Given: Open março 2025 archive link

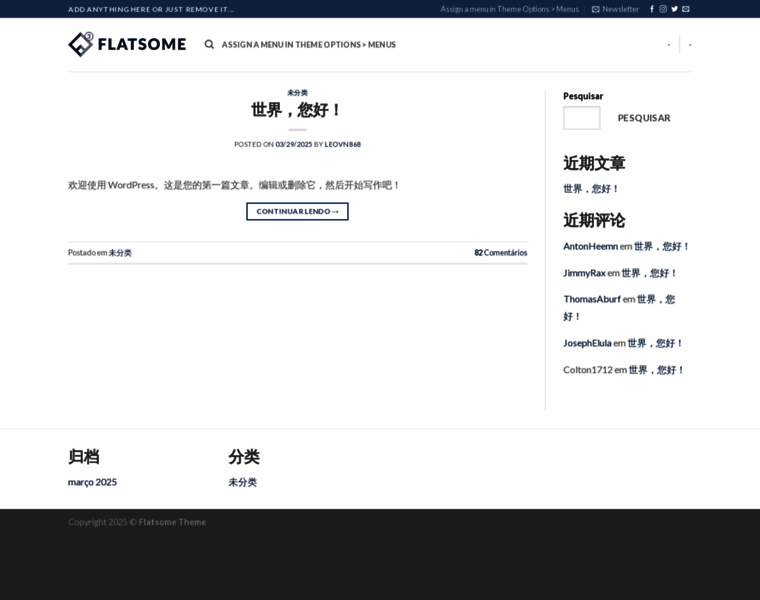Looking at the screenshot, I should (x=92, y=482).
